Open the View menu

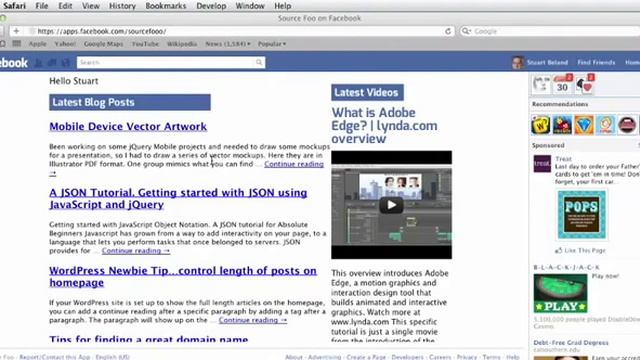pyautogui.click(x=91, y=6)
